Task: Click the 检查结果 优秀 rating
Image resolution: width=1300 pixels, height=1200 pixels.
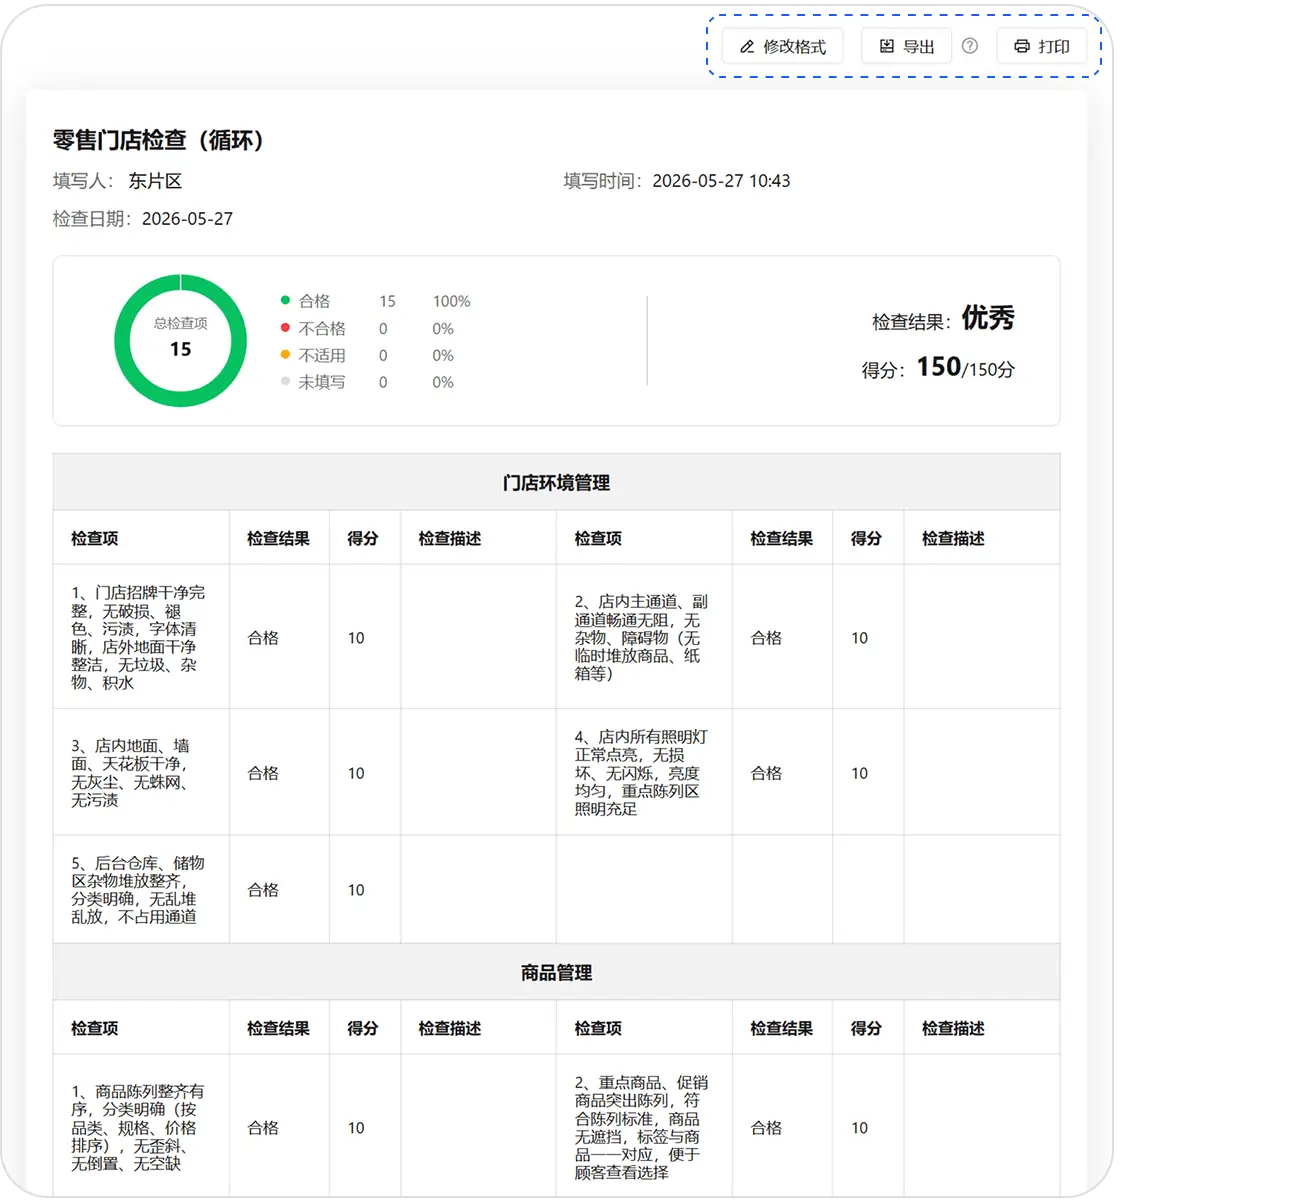Action: [988, 318]
